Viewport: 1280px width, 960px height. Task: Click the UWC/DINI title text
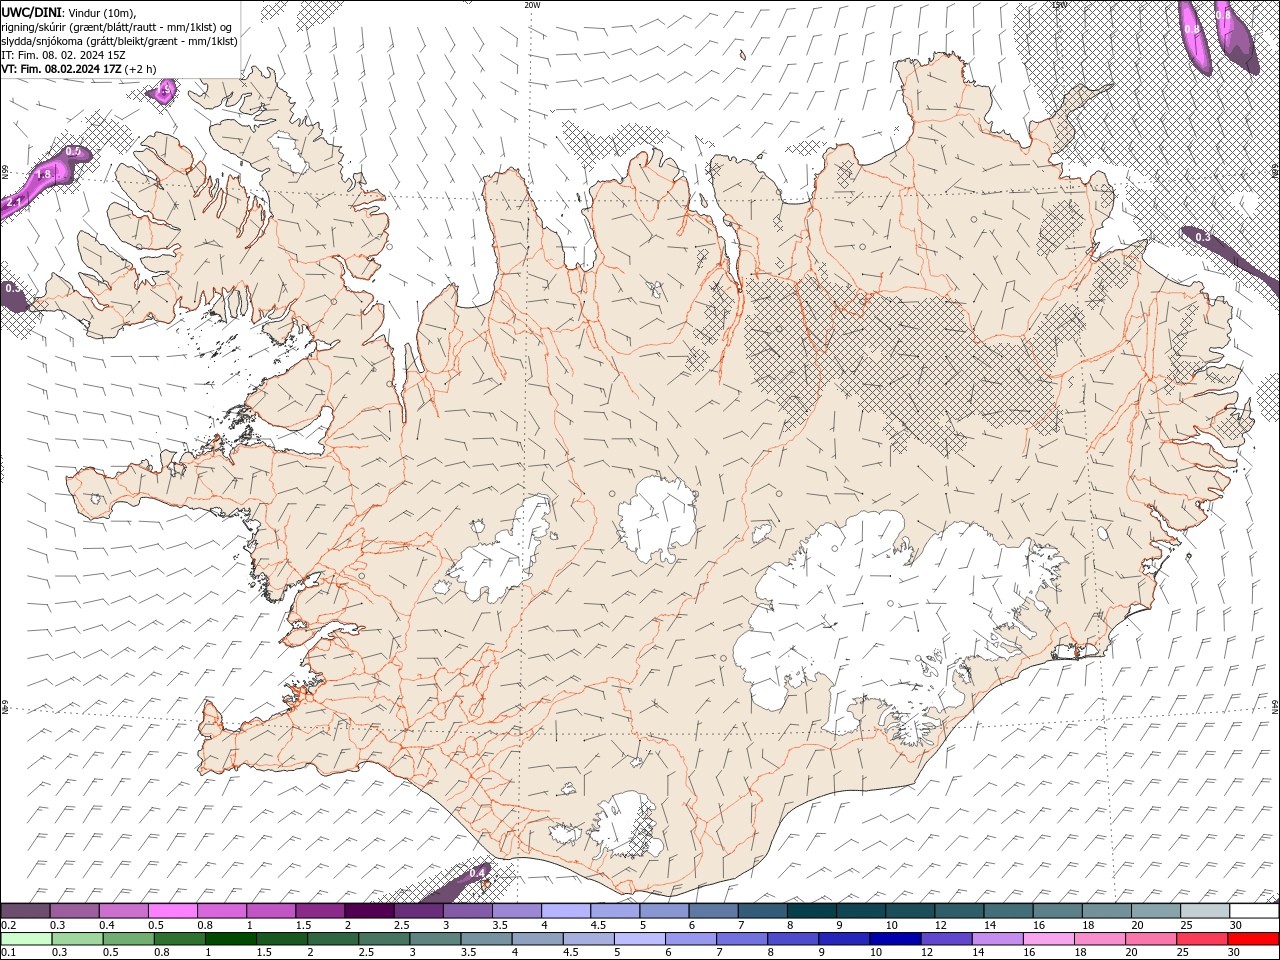click(x=33, y=11)
